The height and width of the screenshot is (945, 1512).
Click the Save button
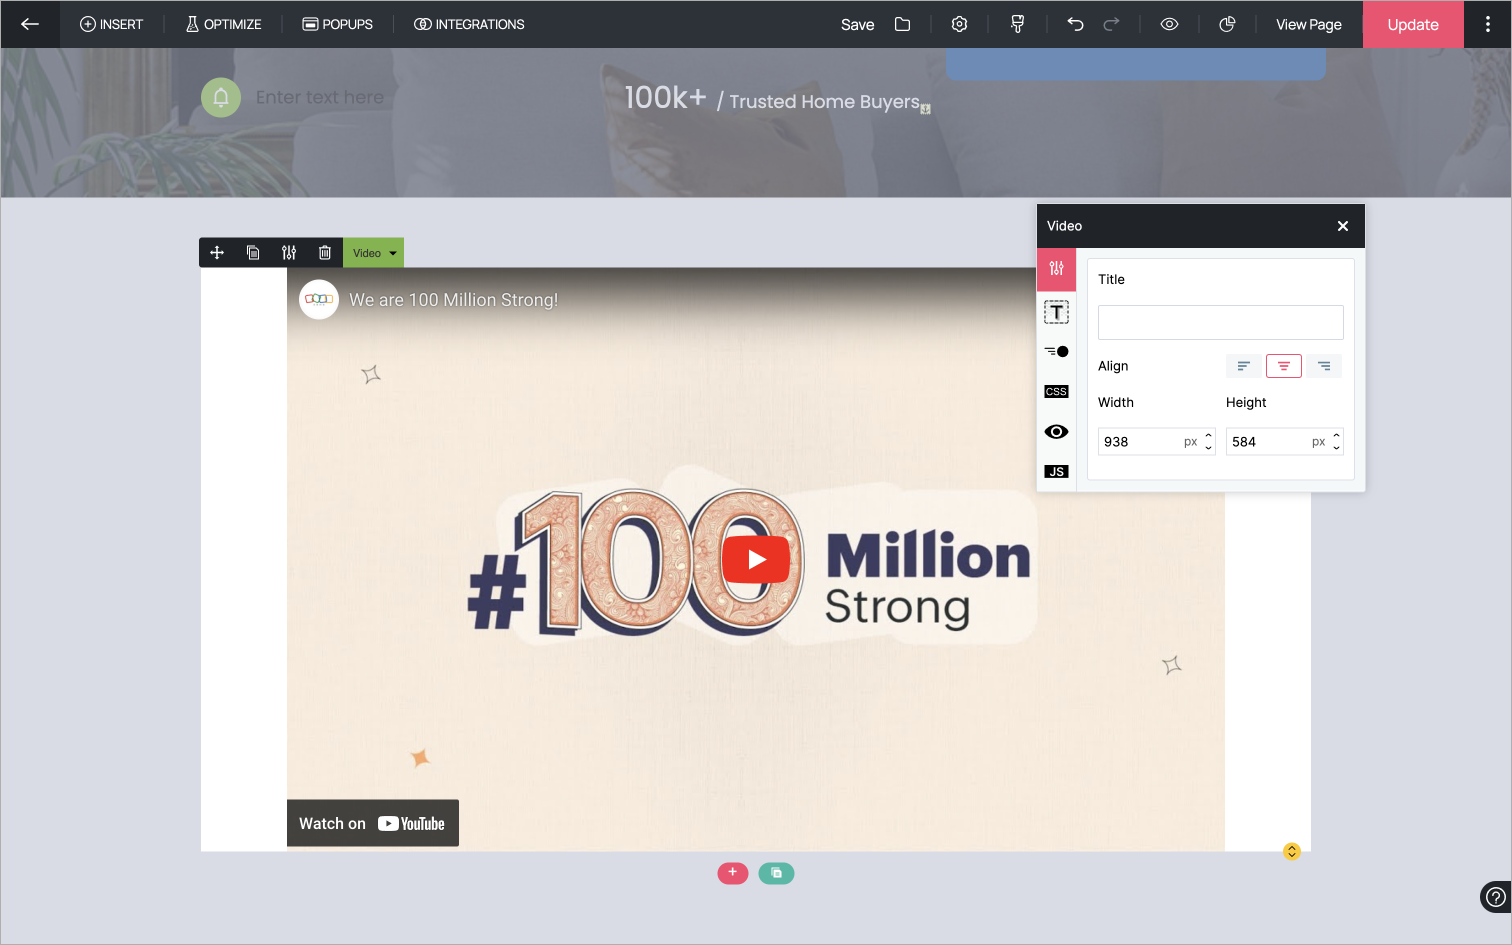[x=857, y=24]
